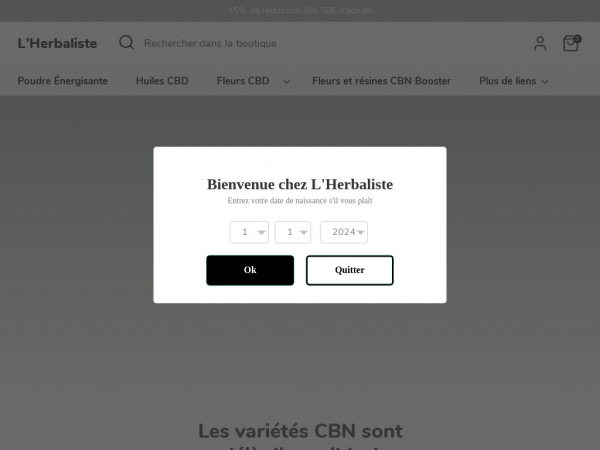
Task: Open the birth day dropdown
Action: pos(249,232)
